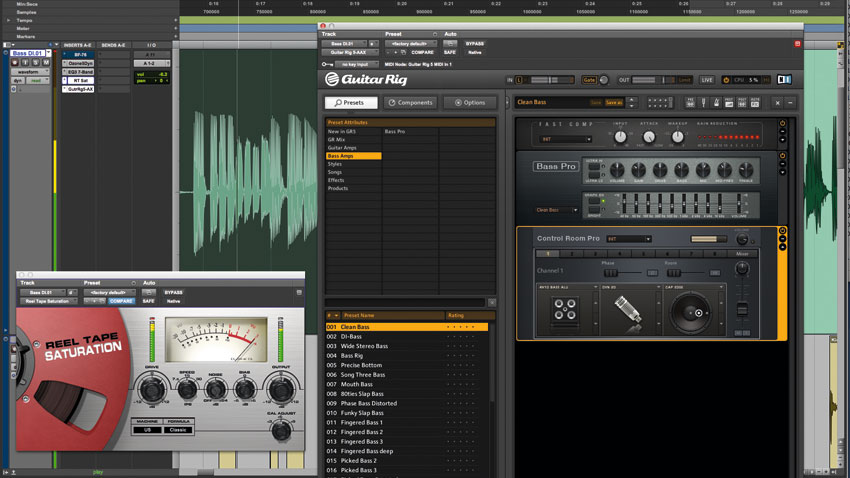This screenshot has width=850, height=478.
Task: Select Bass Amps preset attribute
Action: [353, 156]
